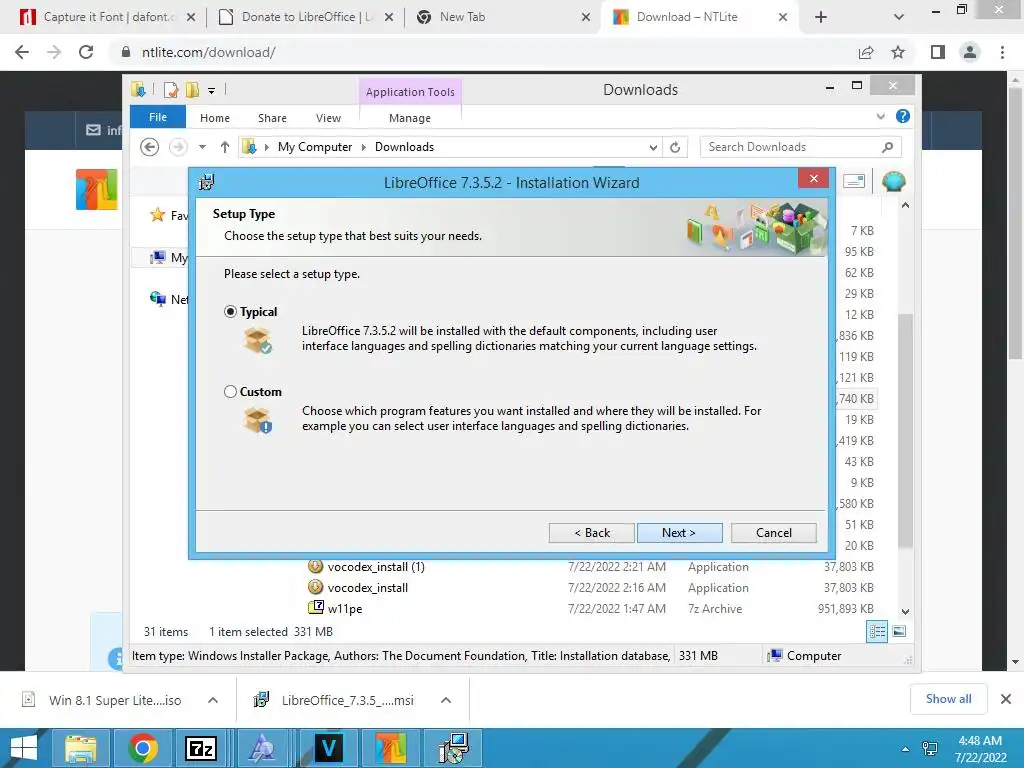Image resolution: width=1024 pixels, height=768 pixels.
Task: Click the New folder quick access icon
Action: coord(192,90)
